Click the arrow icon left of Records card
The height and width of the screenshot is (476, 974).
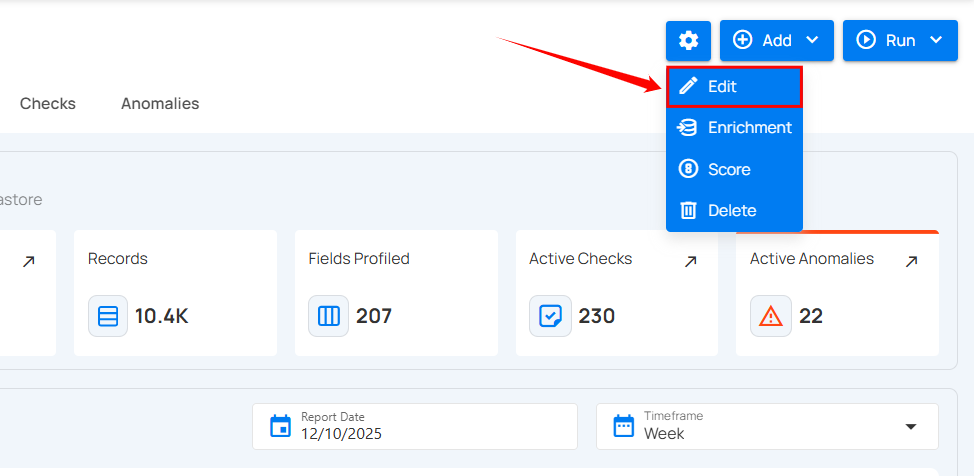[x=28, y=262]
